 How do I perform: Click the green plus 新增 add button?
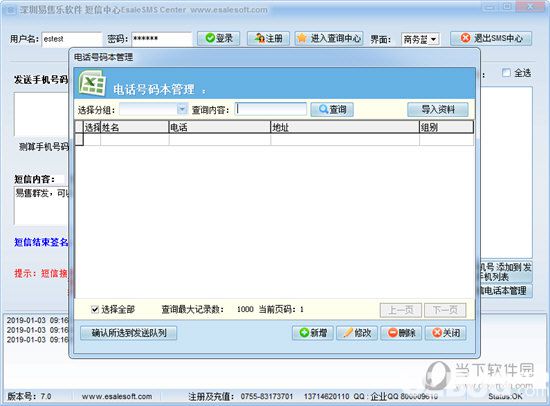(x=313, y=333)
